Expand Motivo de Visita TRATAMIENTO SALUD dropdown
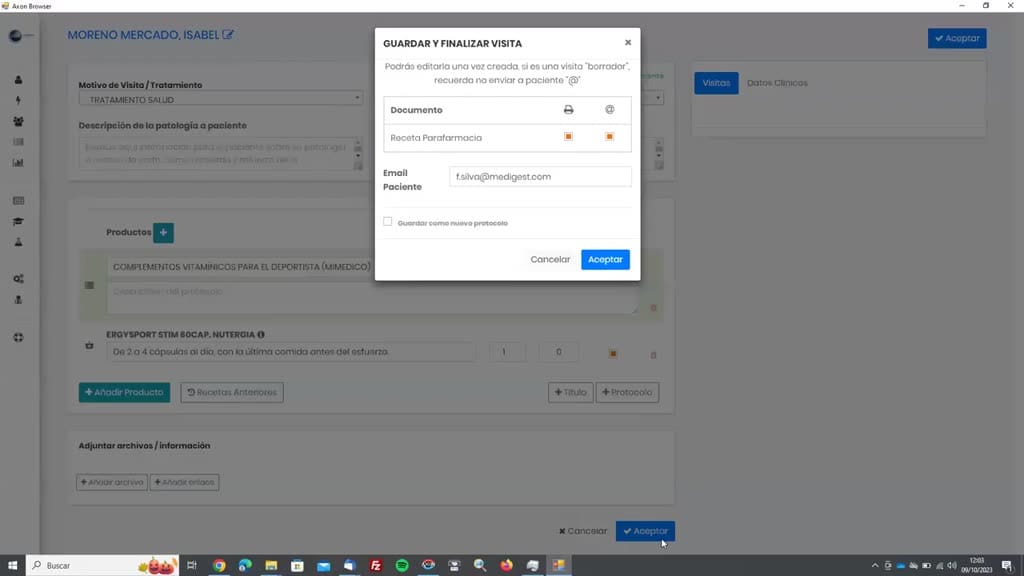Viewport: 1024px width, 576px height. (221, 99)
